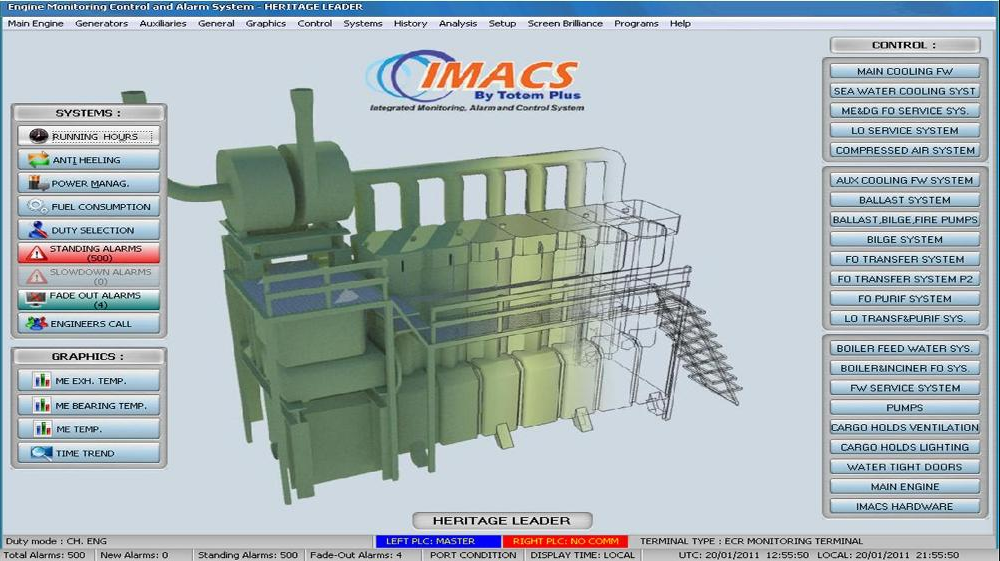
Task: Click the Port Condition status field
Action: pyautogui.click(x=473, y=555)
